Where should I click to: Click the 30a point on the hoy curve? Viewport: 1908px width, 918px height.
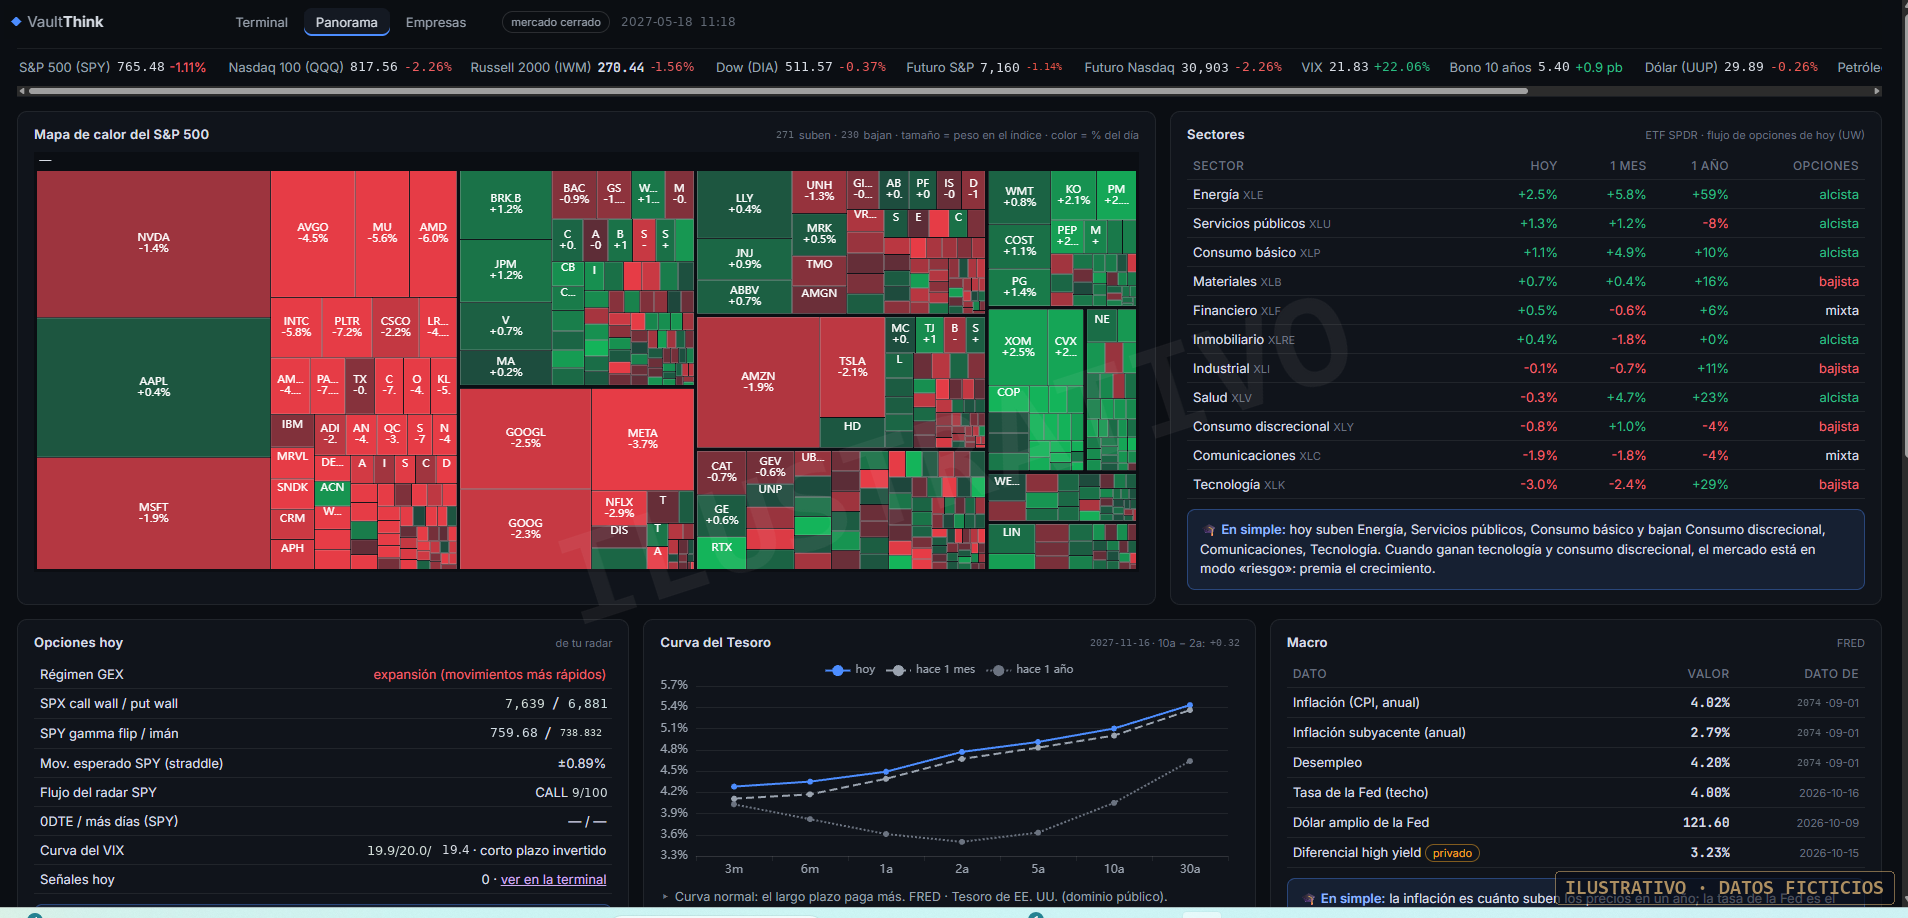(x=1189, y=706)
